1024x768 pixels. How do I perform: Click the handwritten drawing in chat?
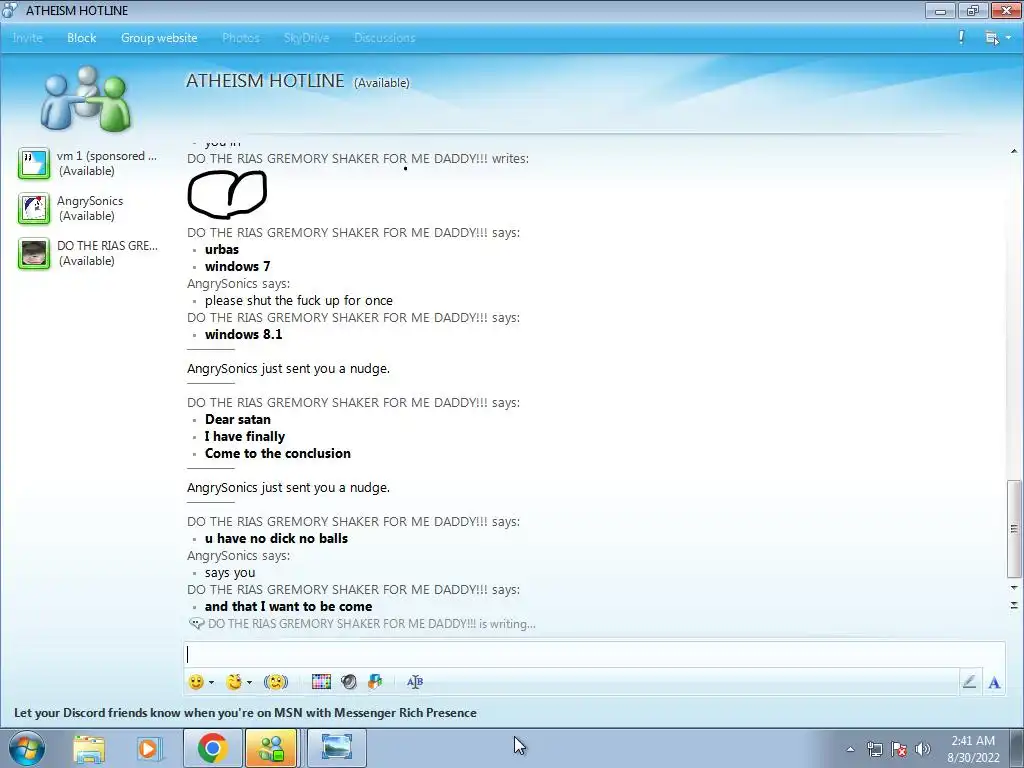point(227,194)
